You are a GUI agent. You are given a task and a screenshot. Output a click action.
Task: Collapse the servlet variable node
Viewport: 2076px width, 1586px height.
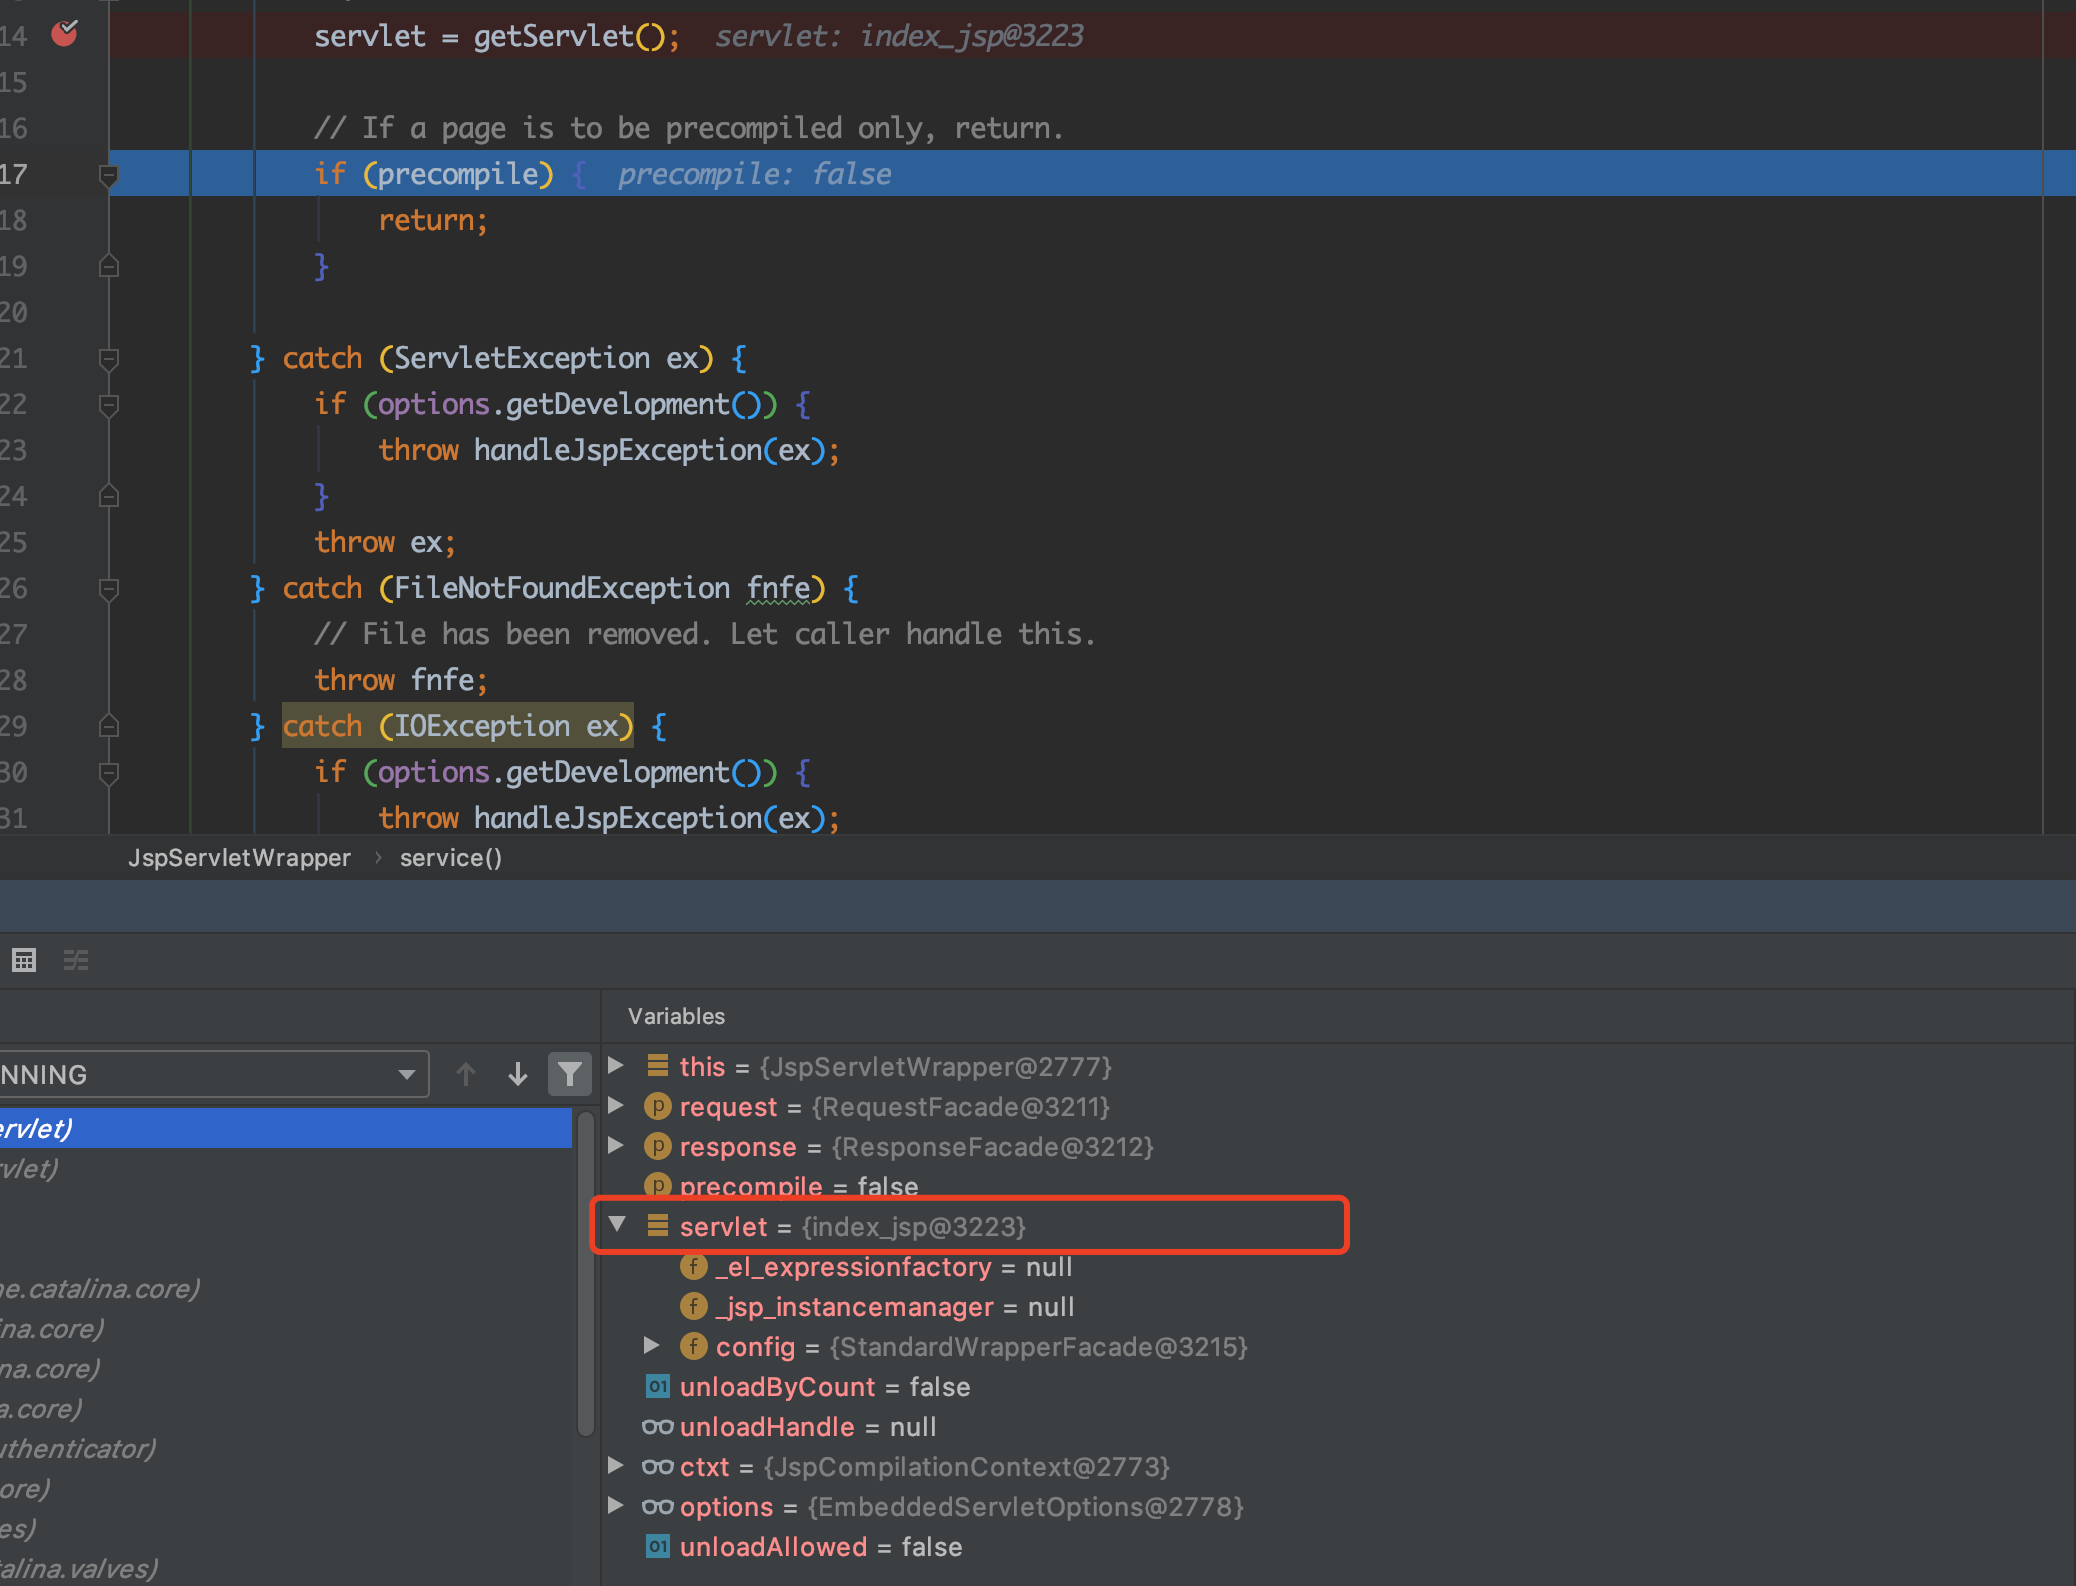617,1224
